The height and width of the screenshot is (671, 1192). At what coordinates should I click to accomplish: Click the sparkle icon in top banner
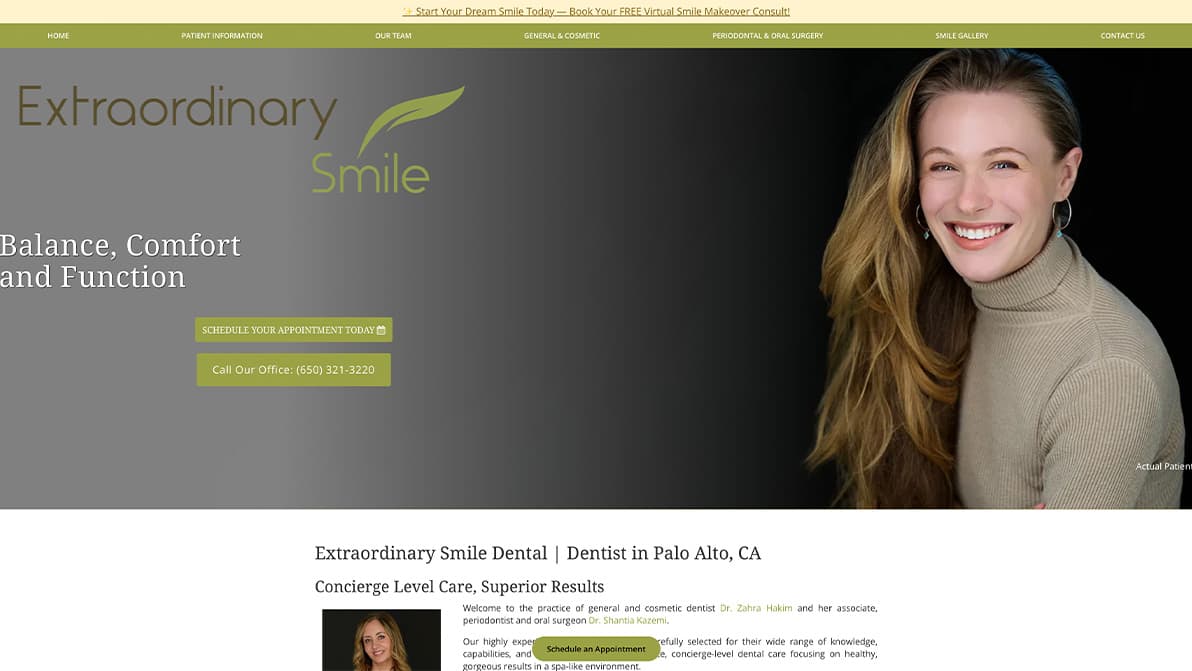tap(407, 11)
